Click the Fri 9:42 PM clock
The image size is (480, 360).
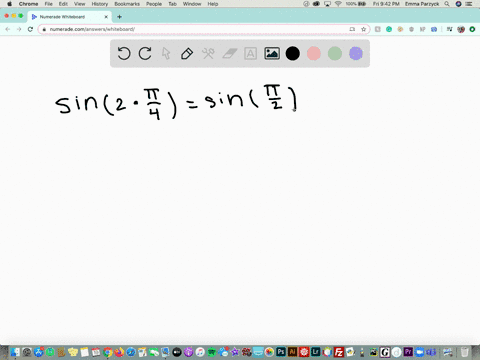[x=386, y=4]
